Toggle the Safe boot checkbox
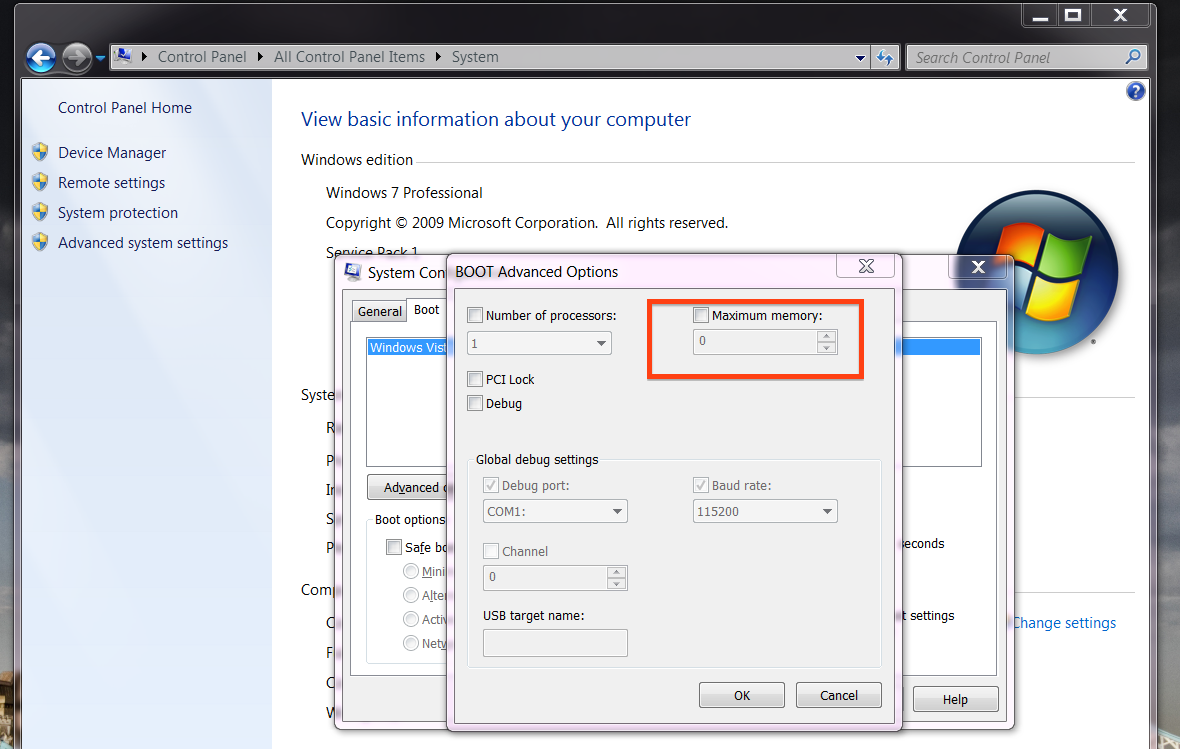Screen dimensions: 1180x749 [394, 547]
